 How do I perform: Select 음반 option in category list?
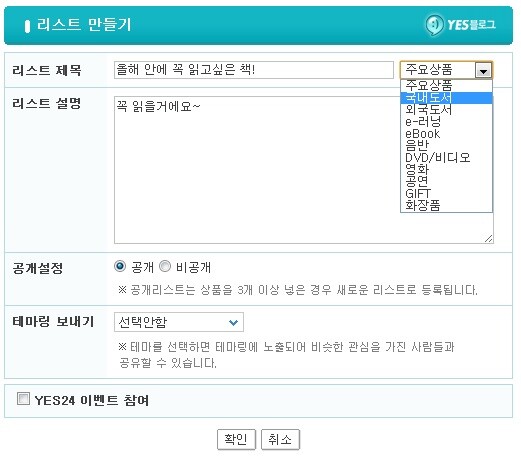[446, 146]
